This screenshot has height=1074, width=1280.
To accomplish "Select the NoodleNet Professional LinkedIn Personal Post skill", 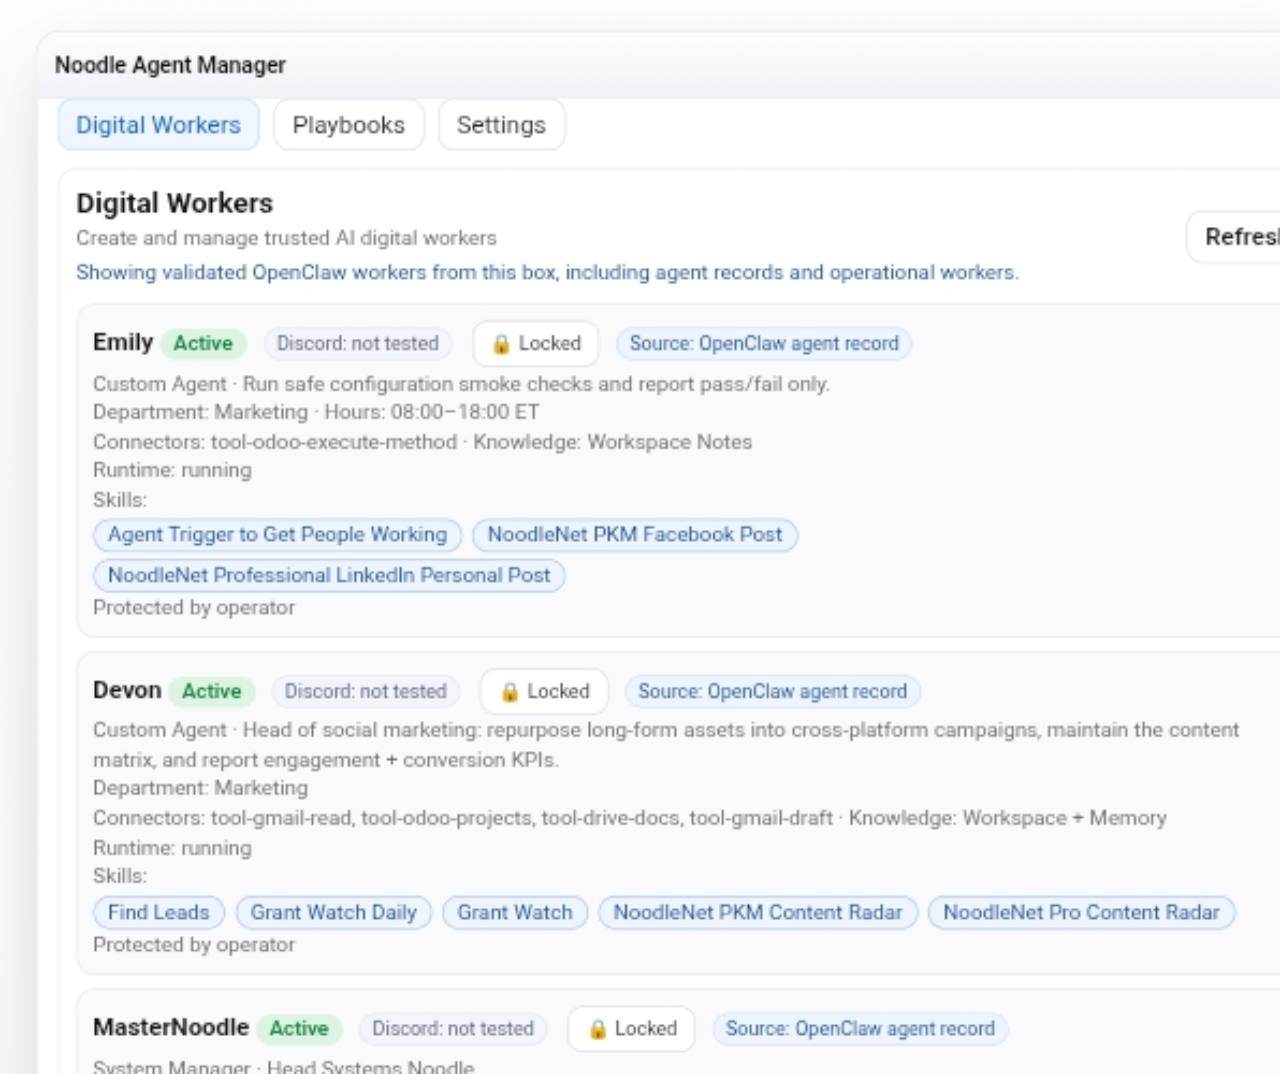I will point(329,575).
